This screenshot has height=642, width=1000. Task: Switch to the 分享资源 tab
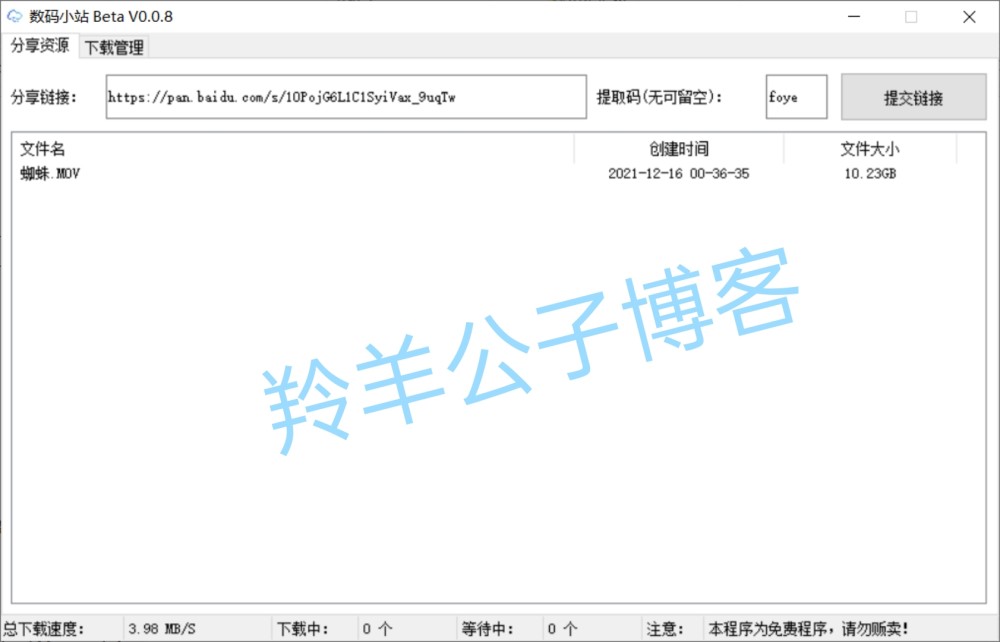(40, 45)
